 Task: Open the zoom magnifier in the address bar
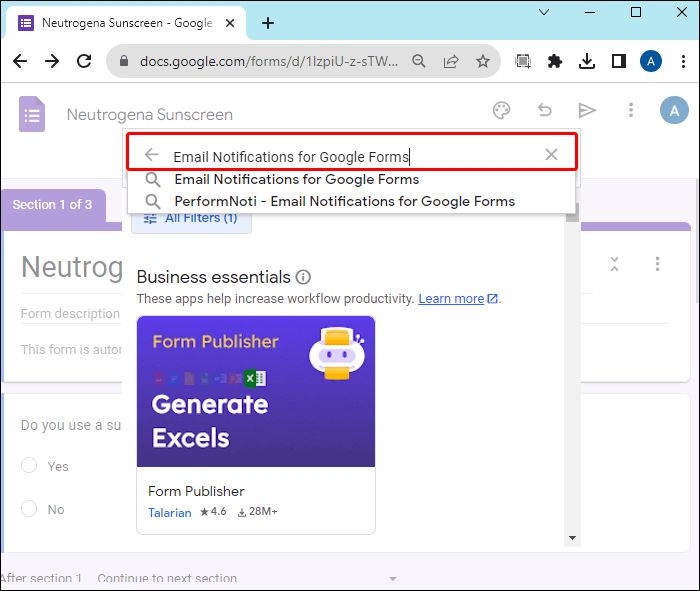pyautogui.click(x=418, y=61)
